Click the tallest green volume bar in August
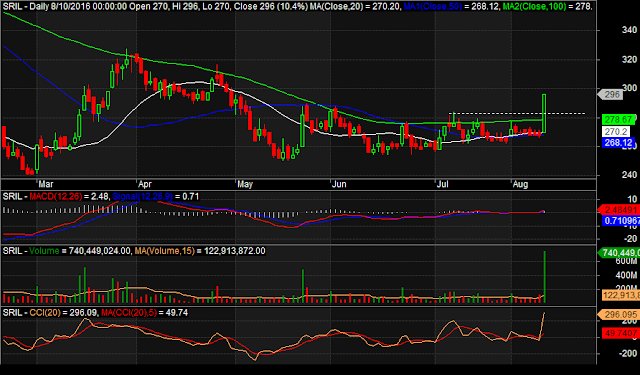The image size is (640, 375). point(544,277)
